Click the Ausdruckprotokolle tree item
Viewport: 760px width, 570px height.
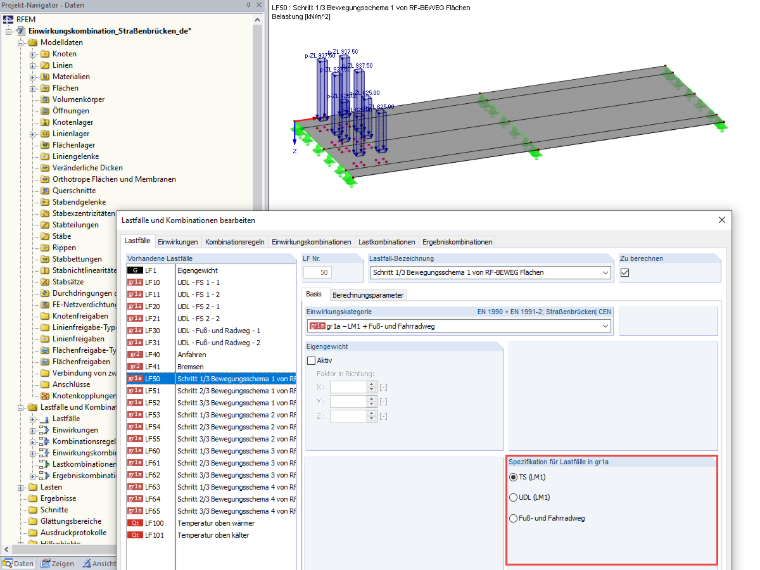(73, 532)
